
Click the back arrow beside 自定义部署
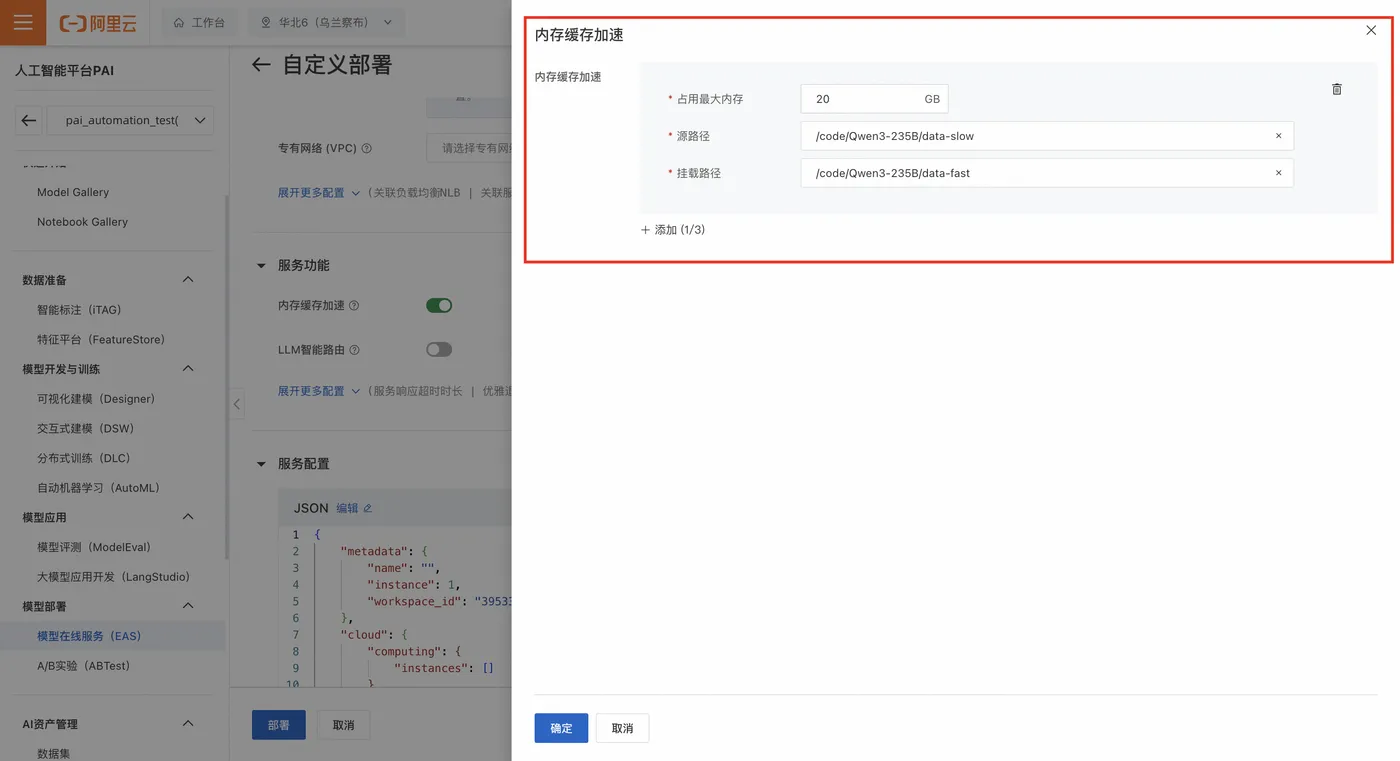coord(261,65)
